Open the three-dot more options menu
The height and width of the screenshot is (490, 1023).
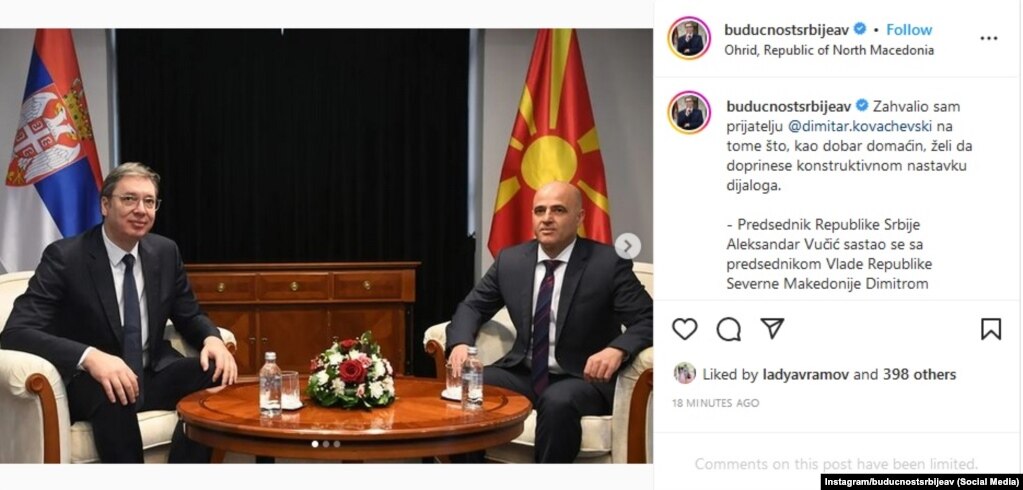coord(988,38)
